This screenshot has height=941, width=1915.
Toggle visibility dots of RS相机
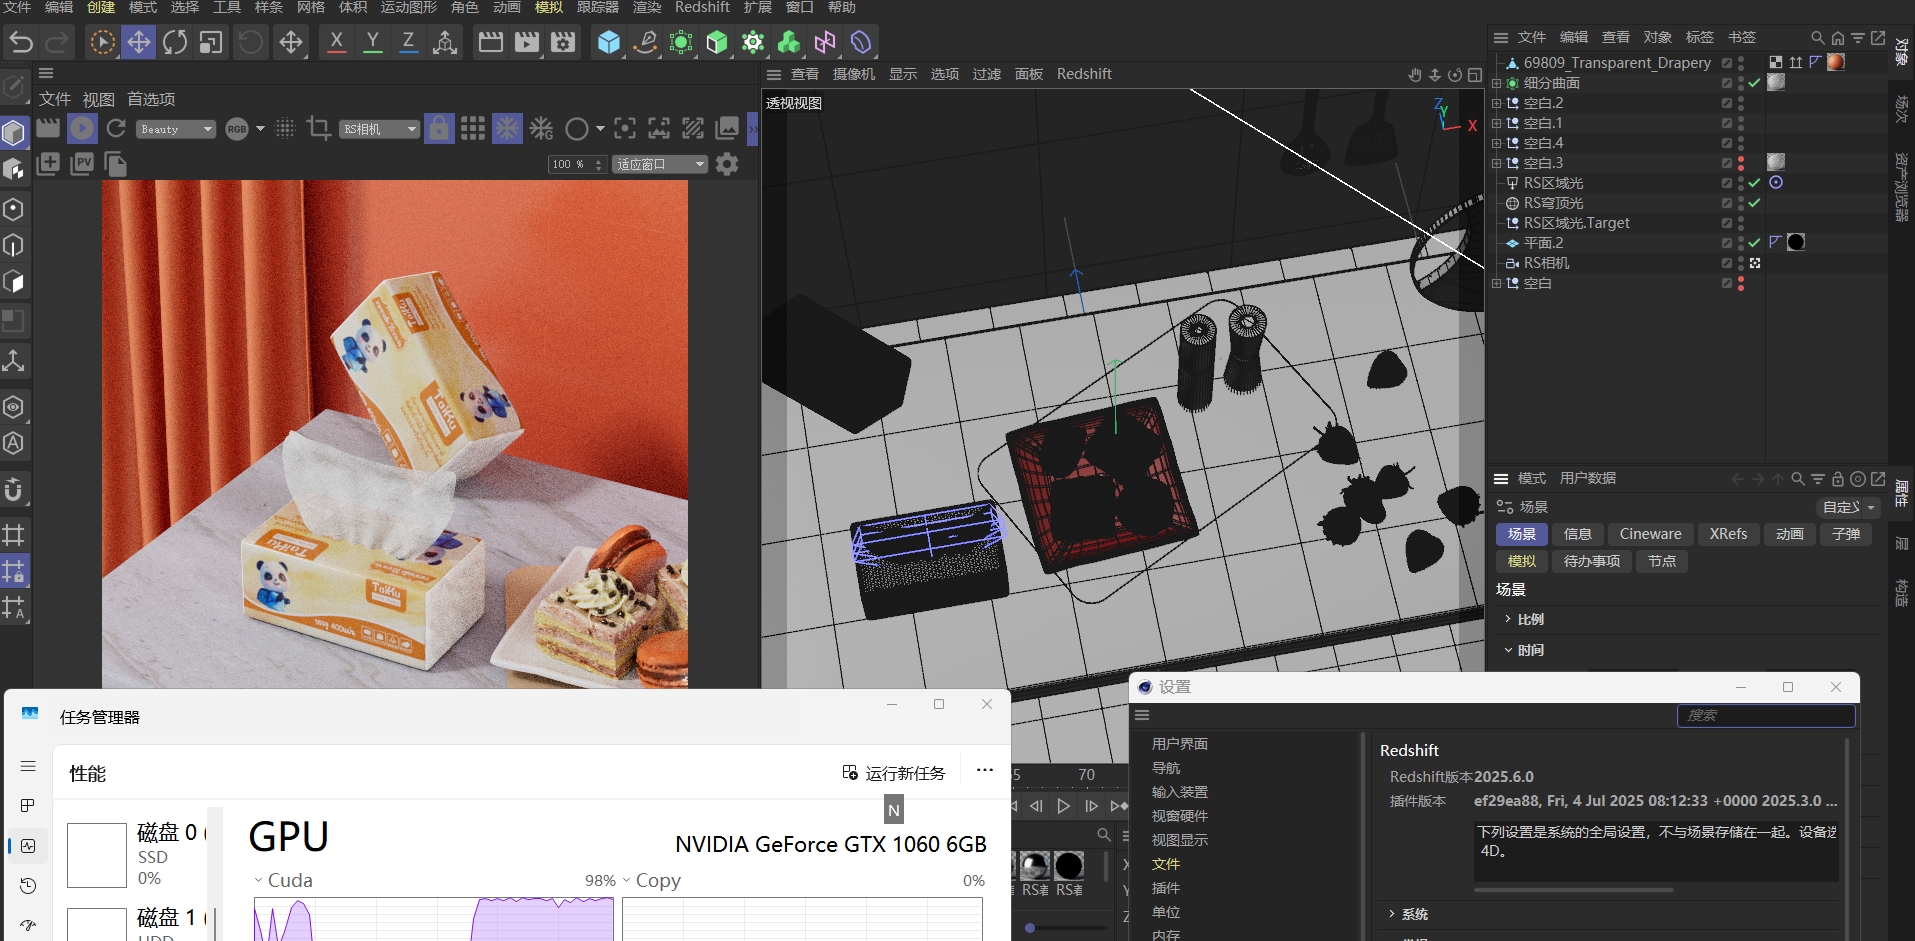click(1741, 263)
